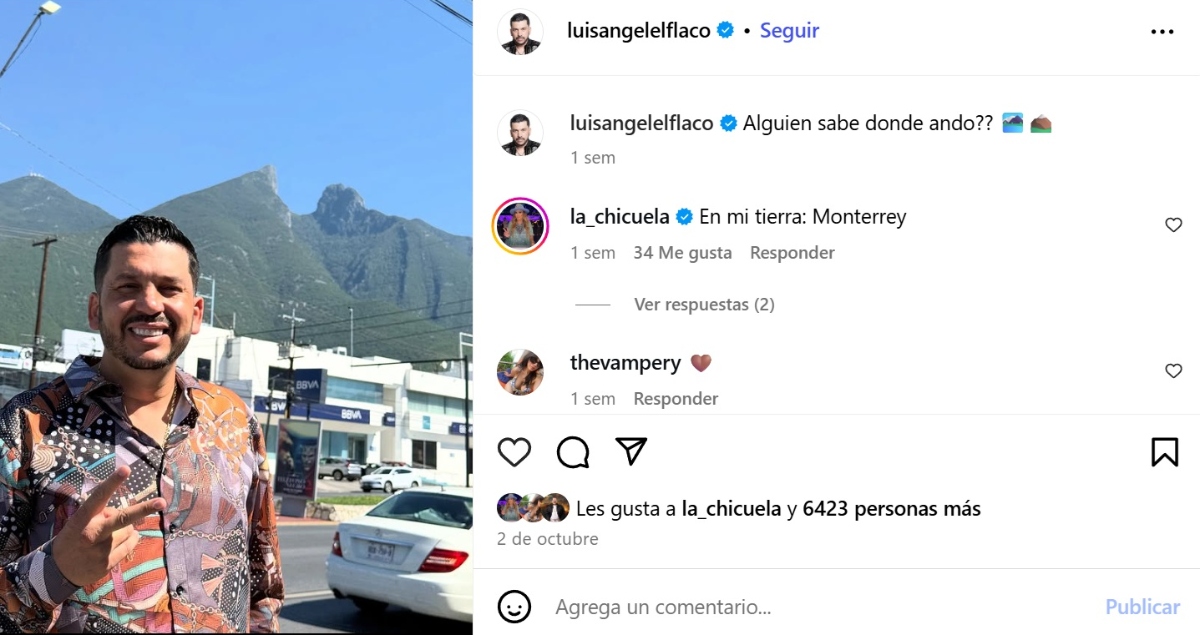Open la_chicuela's story avatar

pyautogui.click(x=520, y=226)
